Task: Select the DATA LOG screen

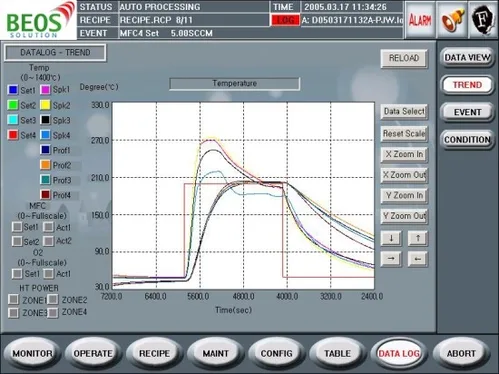Action: point(399,353)
